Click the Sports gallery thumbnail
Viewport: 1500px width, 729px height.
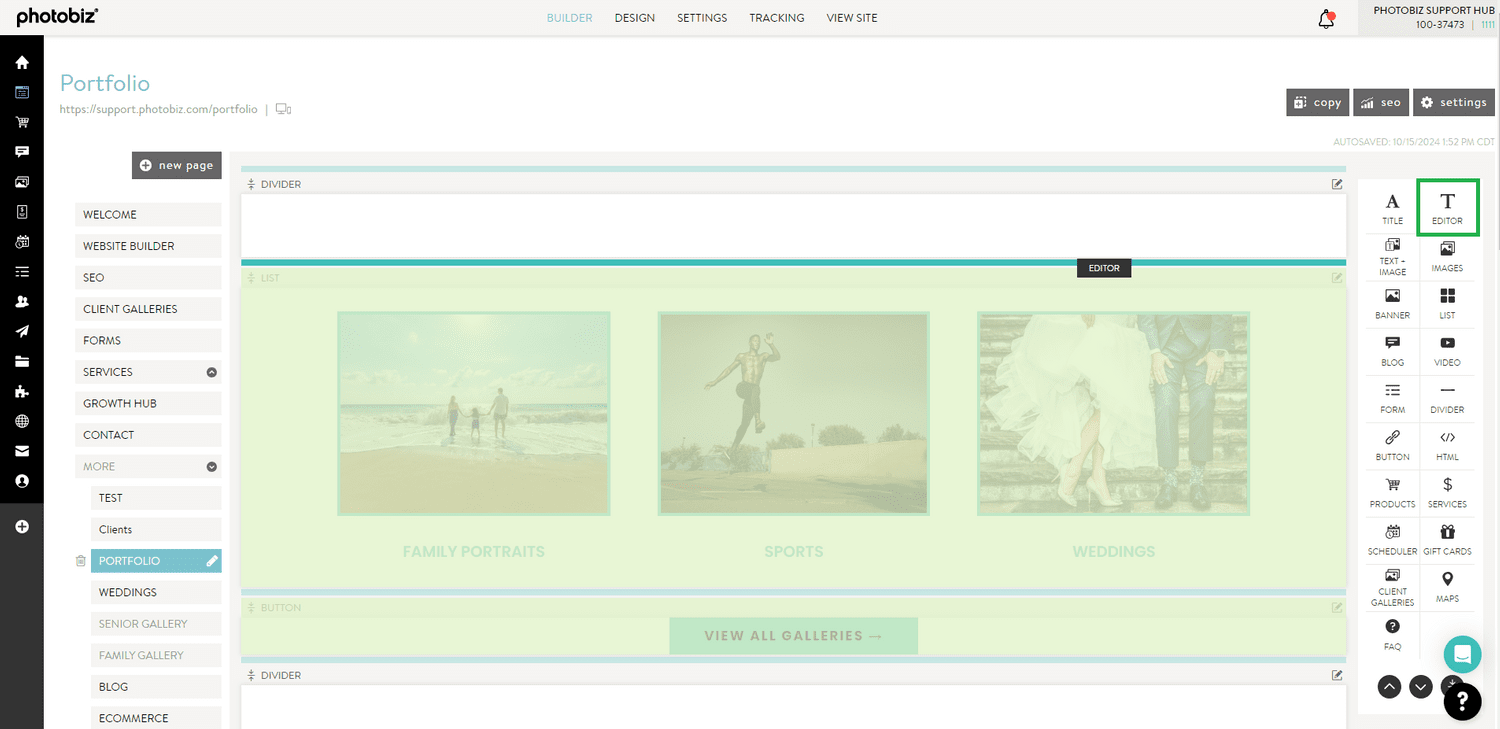click(x=793, y=413)
